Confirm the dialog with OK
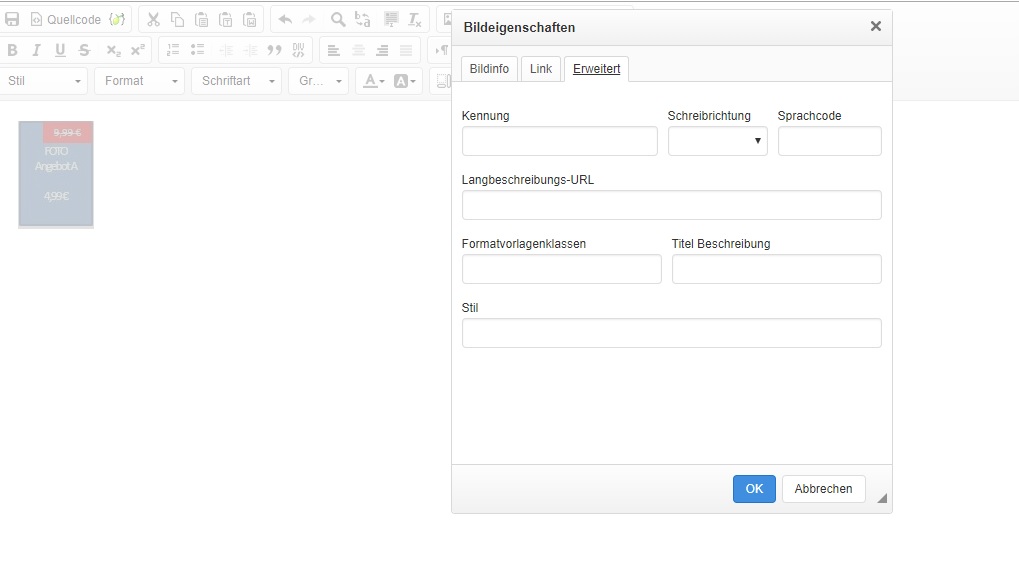Viewport: 1019px width, 563px height. [754, 489]
